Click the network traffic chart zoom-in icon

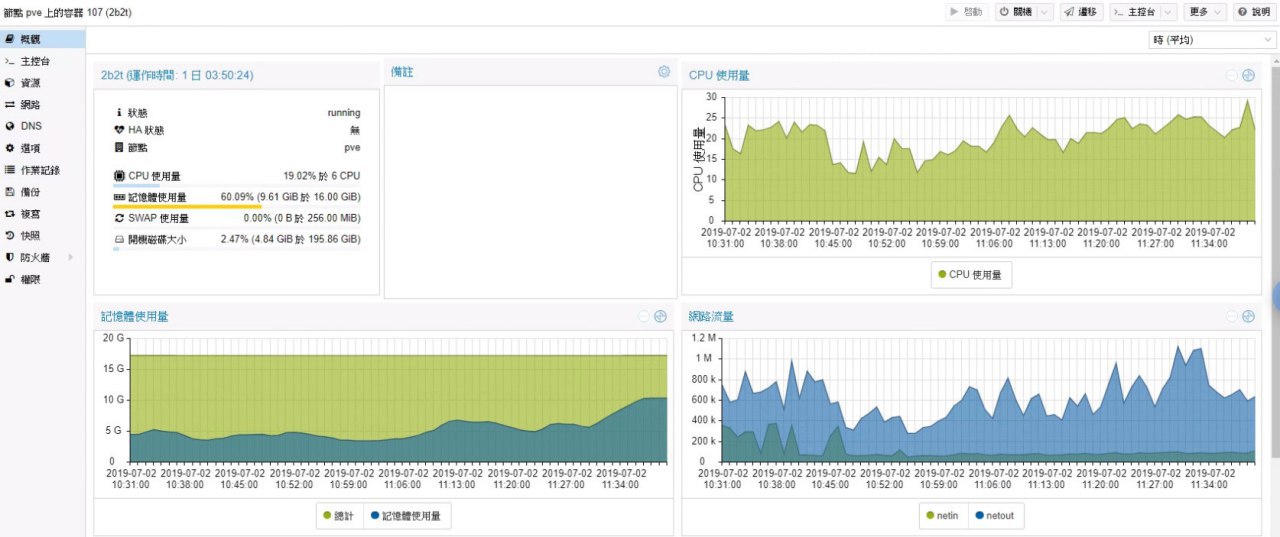pyautogui.click(x=1248, y=316)
